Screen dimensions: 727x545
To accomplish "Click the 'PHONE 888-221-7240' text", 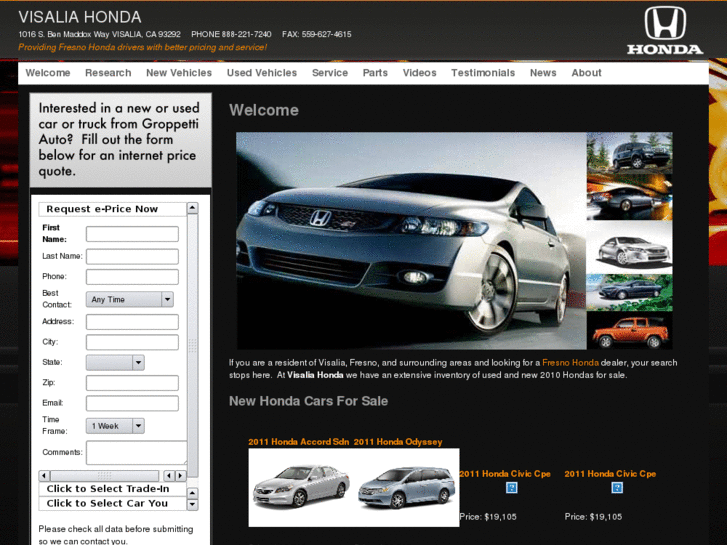I will (x=231, y=34).
